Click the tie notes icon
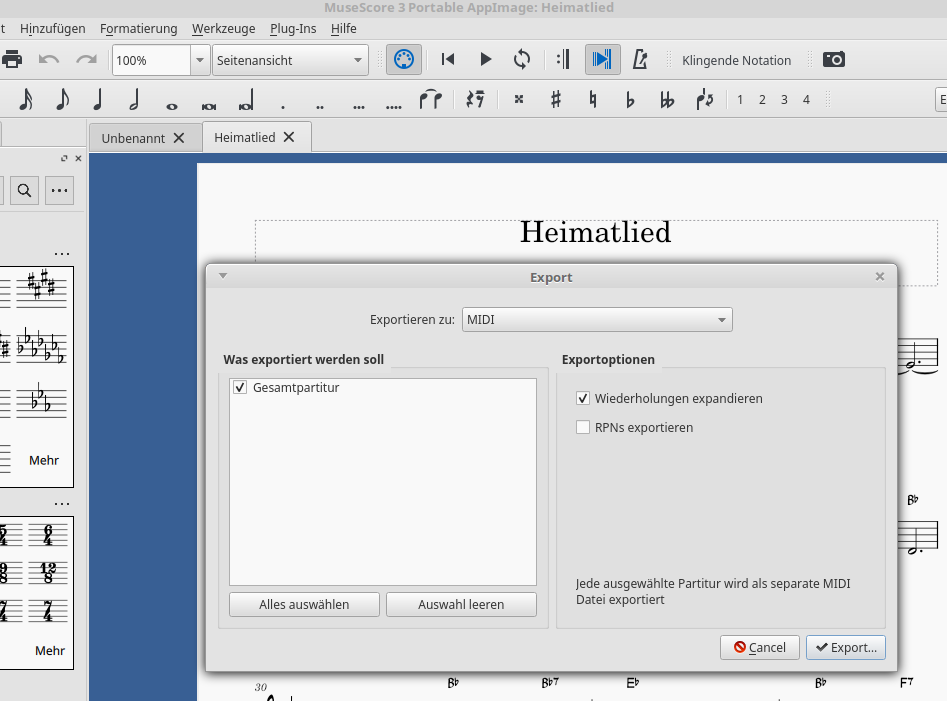The image size is (947, 701). (x=431, y=99)
